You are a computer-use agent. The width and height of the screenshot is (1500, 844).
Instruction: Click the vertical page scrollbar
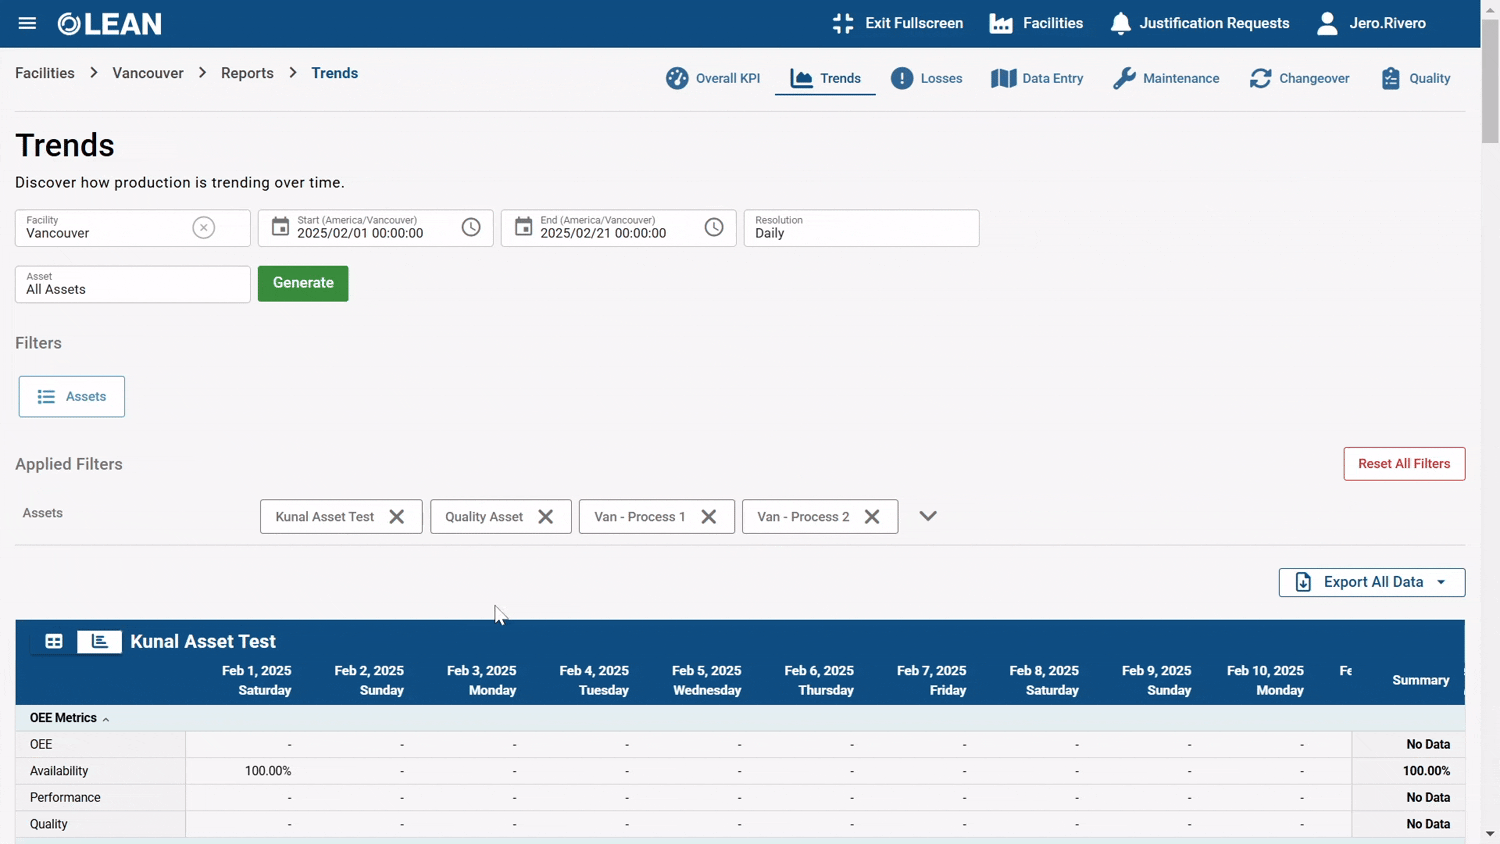pyautogui.click(x=1490, y=82)
